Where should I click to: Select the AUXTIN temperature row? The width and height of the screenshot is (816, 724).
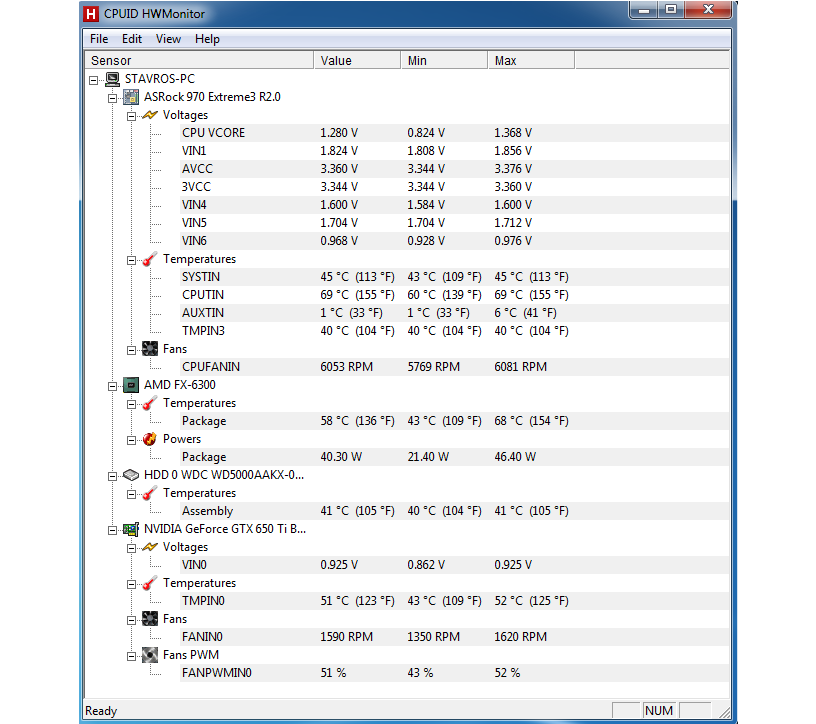(454, 313)
